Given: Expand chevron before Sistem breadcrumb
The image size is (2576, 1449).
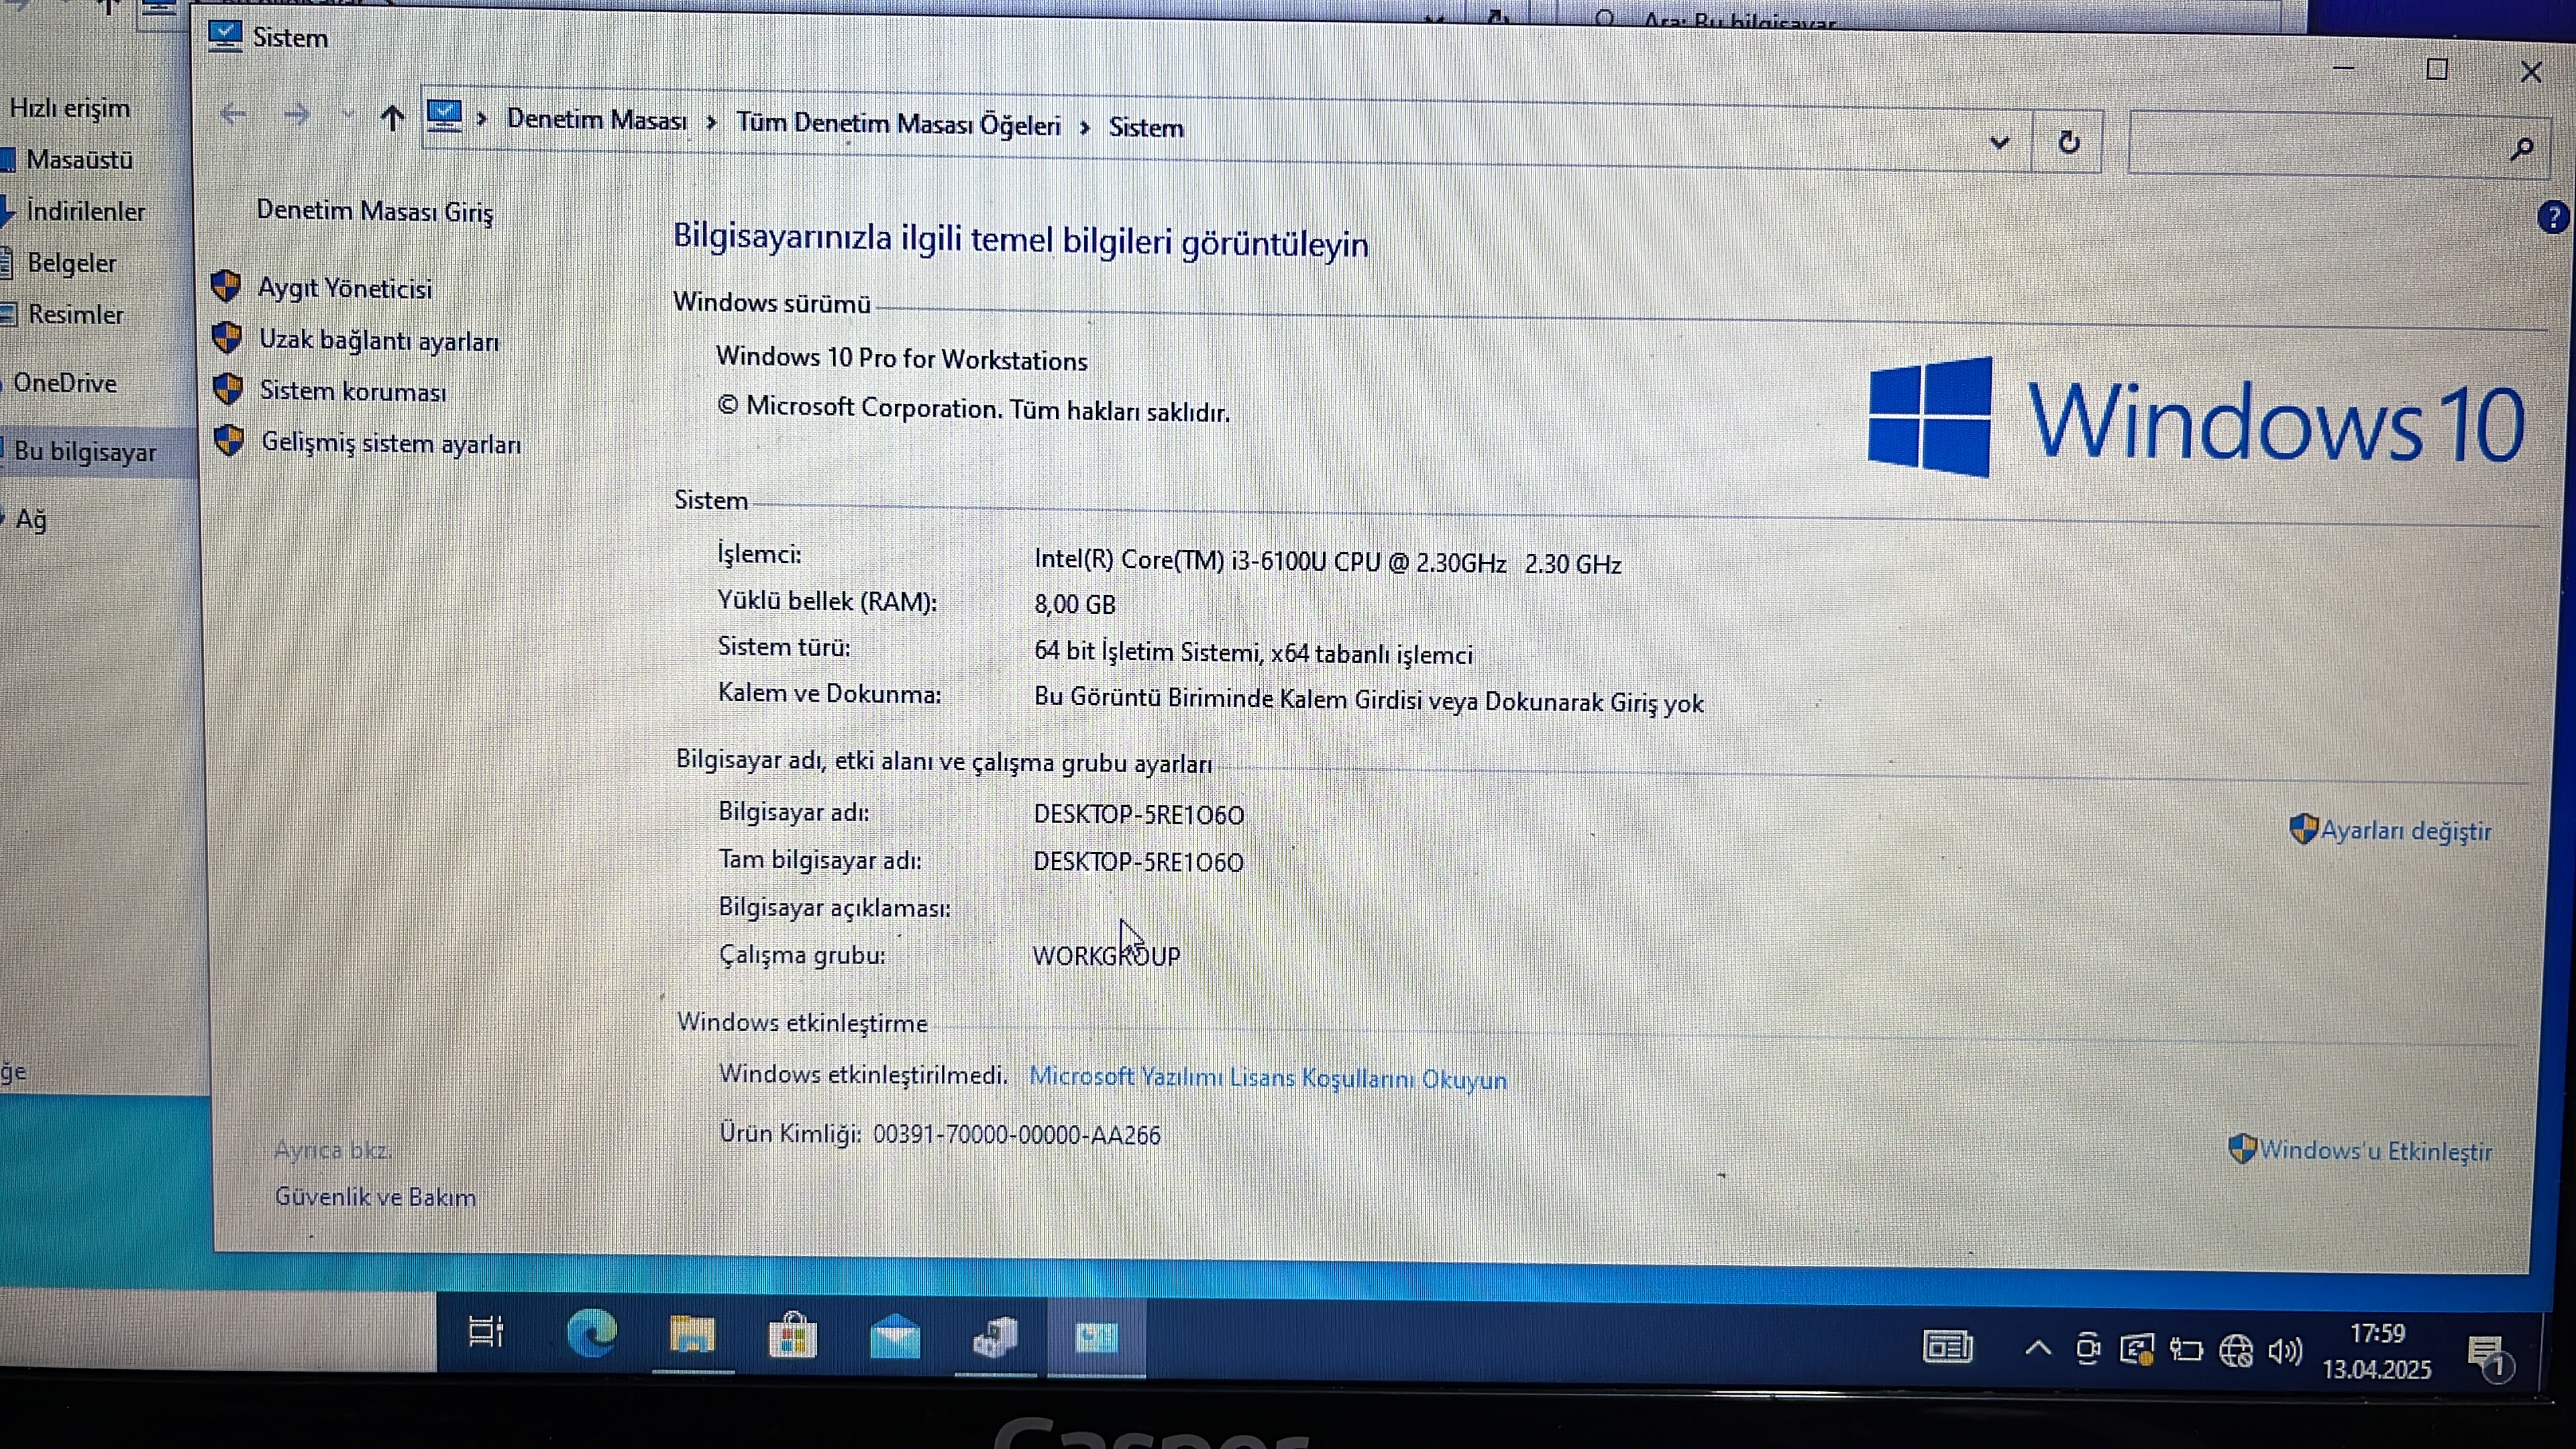Looking at the screenshot, I should click(x=1084, y=127).
